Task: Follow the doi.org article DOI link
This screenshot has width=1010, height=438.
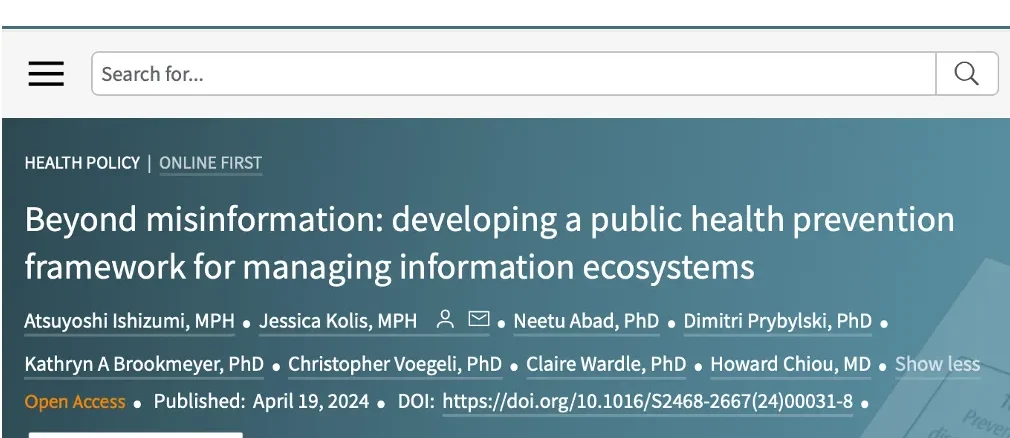Action: [x=647, y=402]
